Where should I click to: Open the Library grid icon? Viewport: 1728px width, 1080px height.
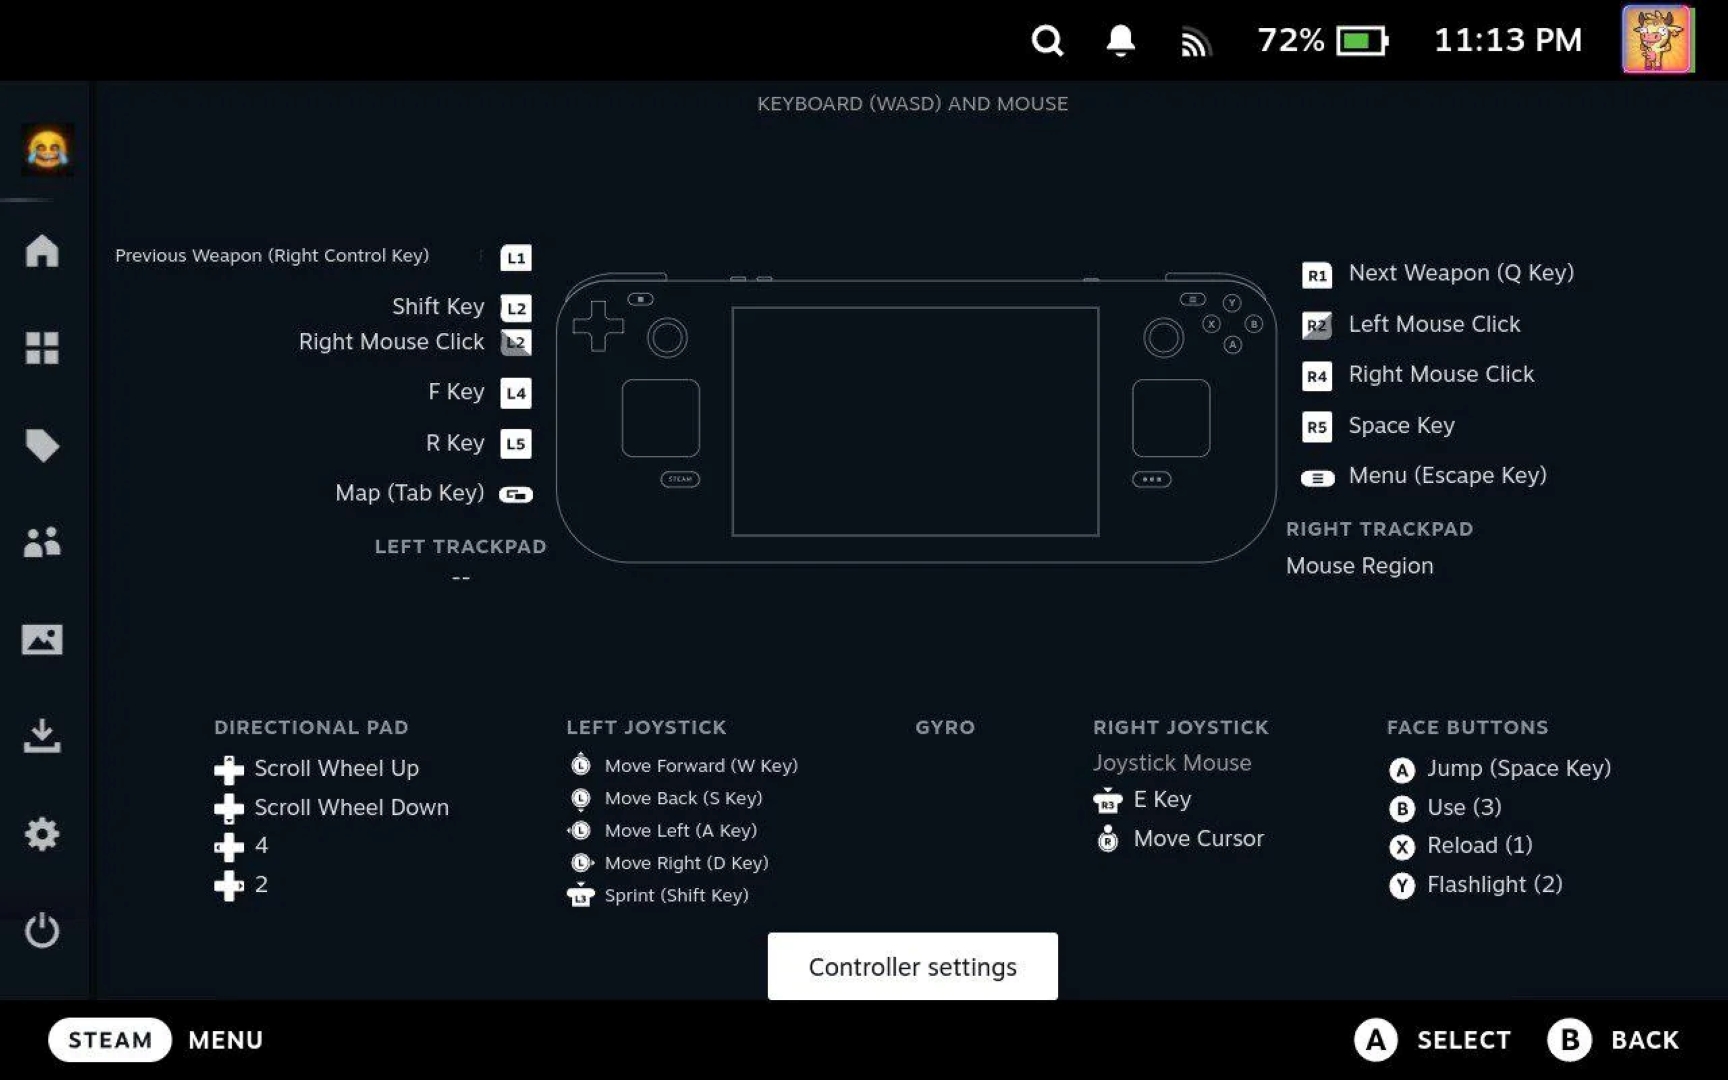tap(42, 348)
